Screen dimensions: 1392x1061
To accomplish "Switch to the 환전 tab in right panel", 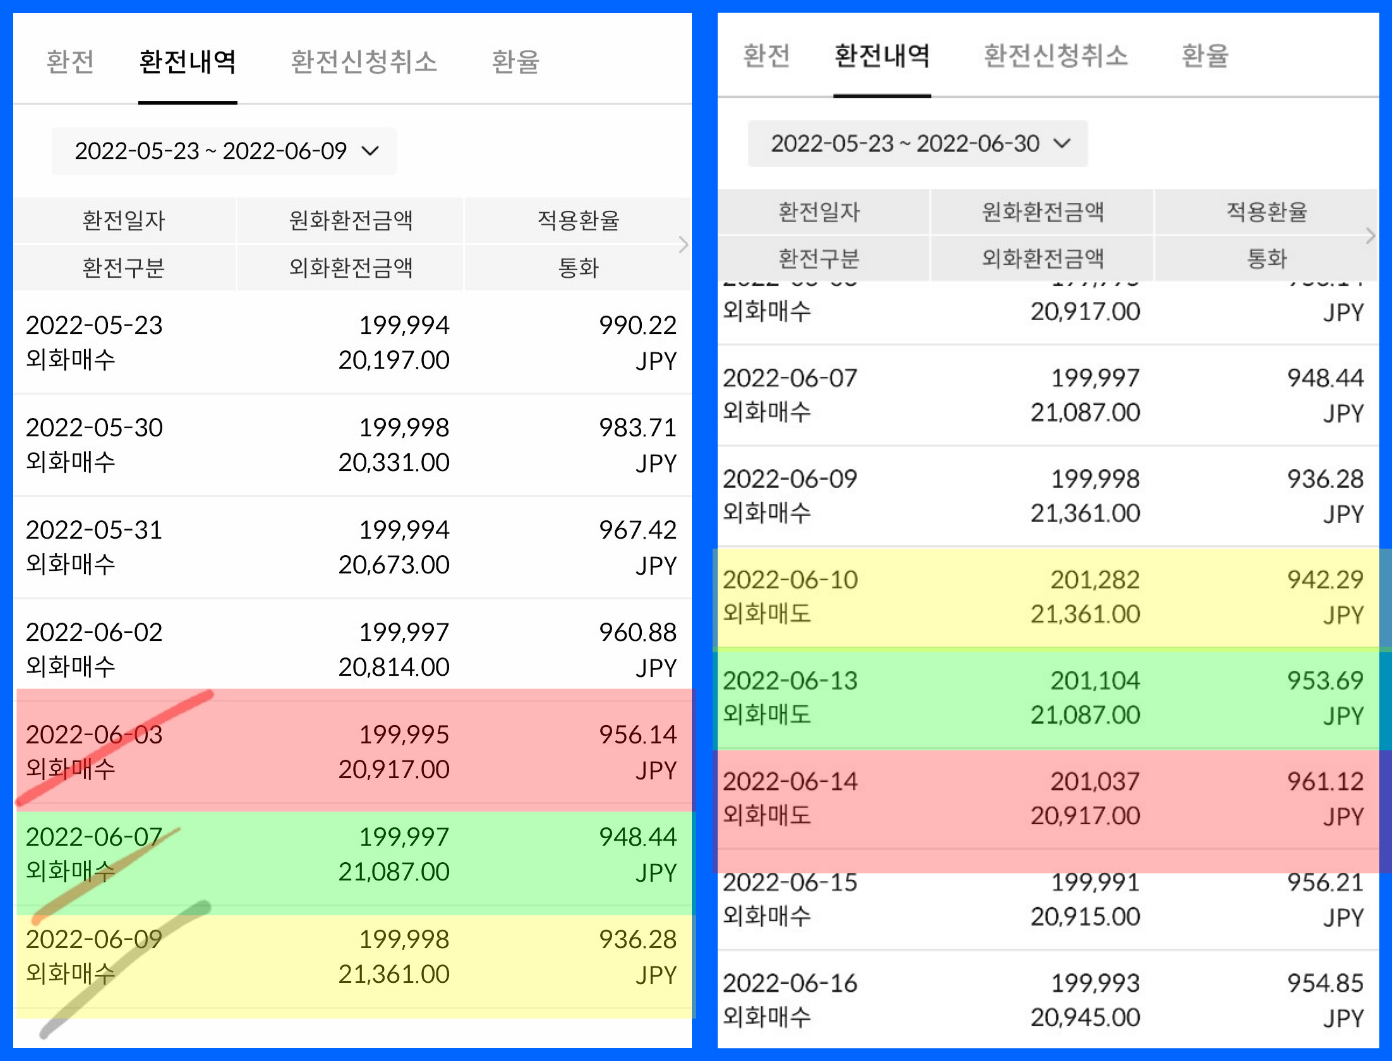I will 765,57.
